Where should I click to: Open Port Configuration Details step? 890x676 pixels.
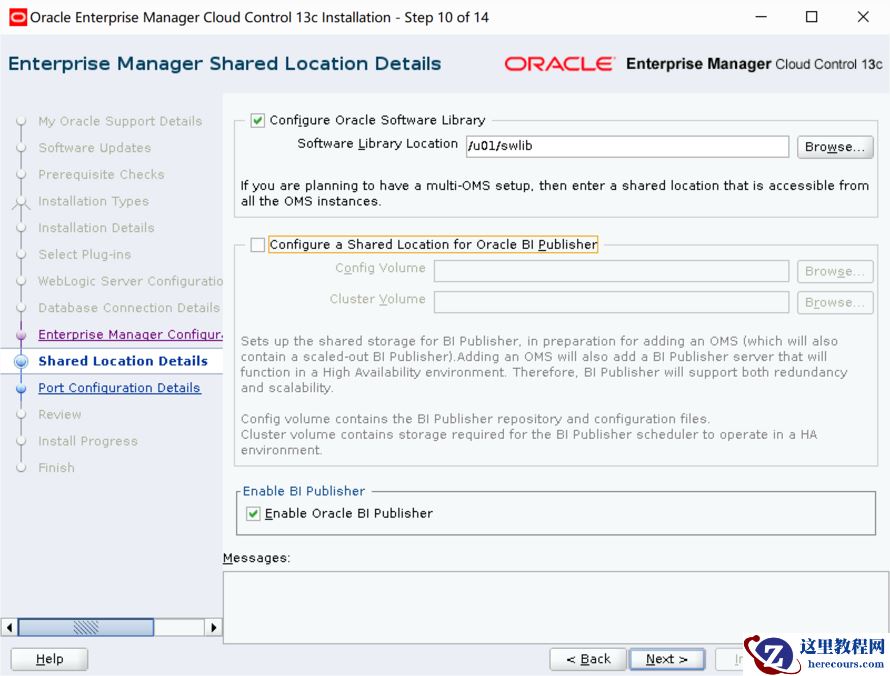tap(119, 388)
